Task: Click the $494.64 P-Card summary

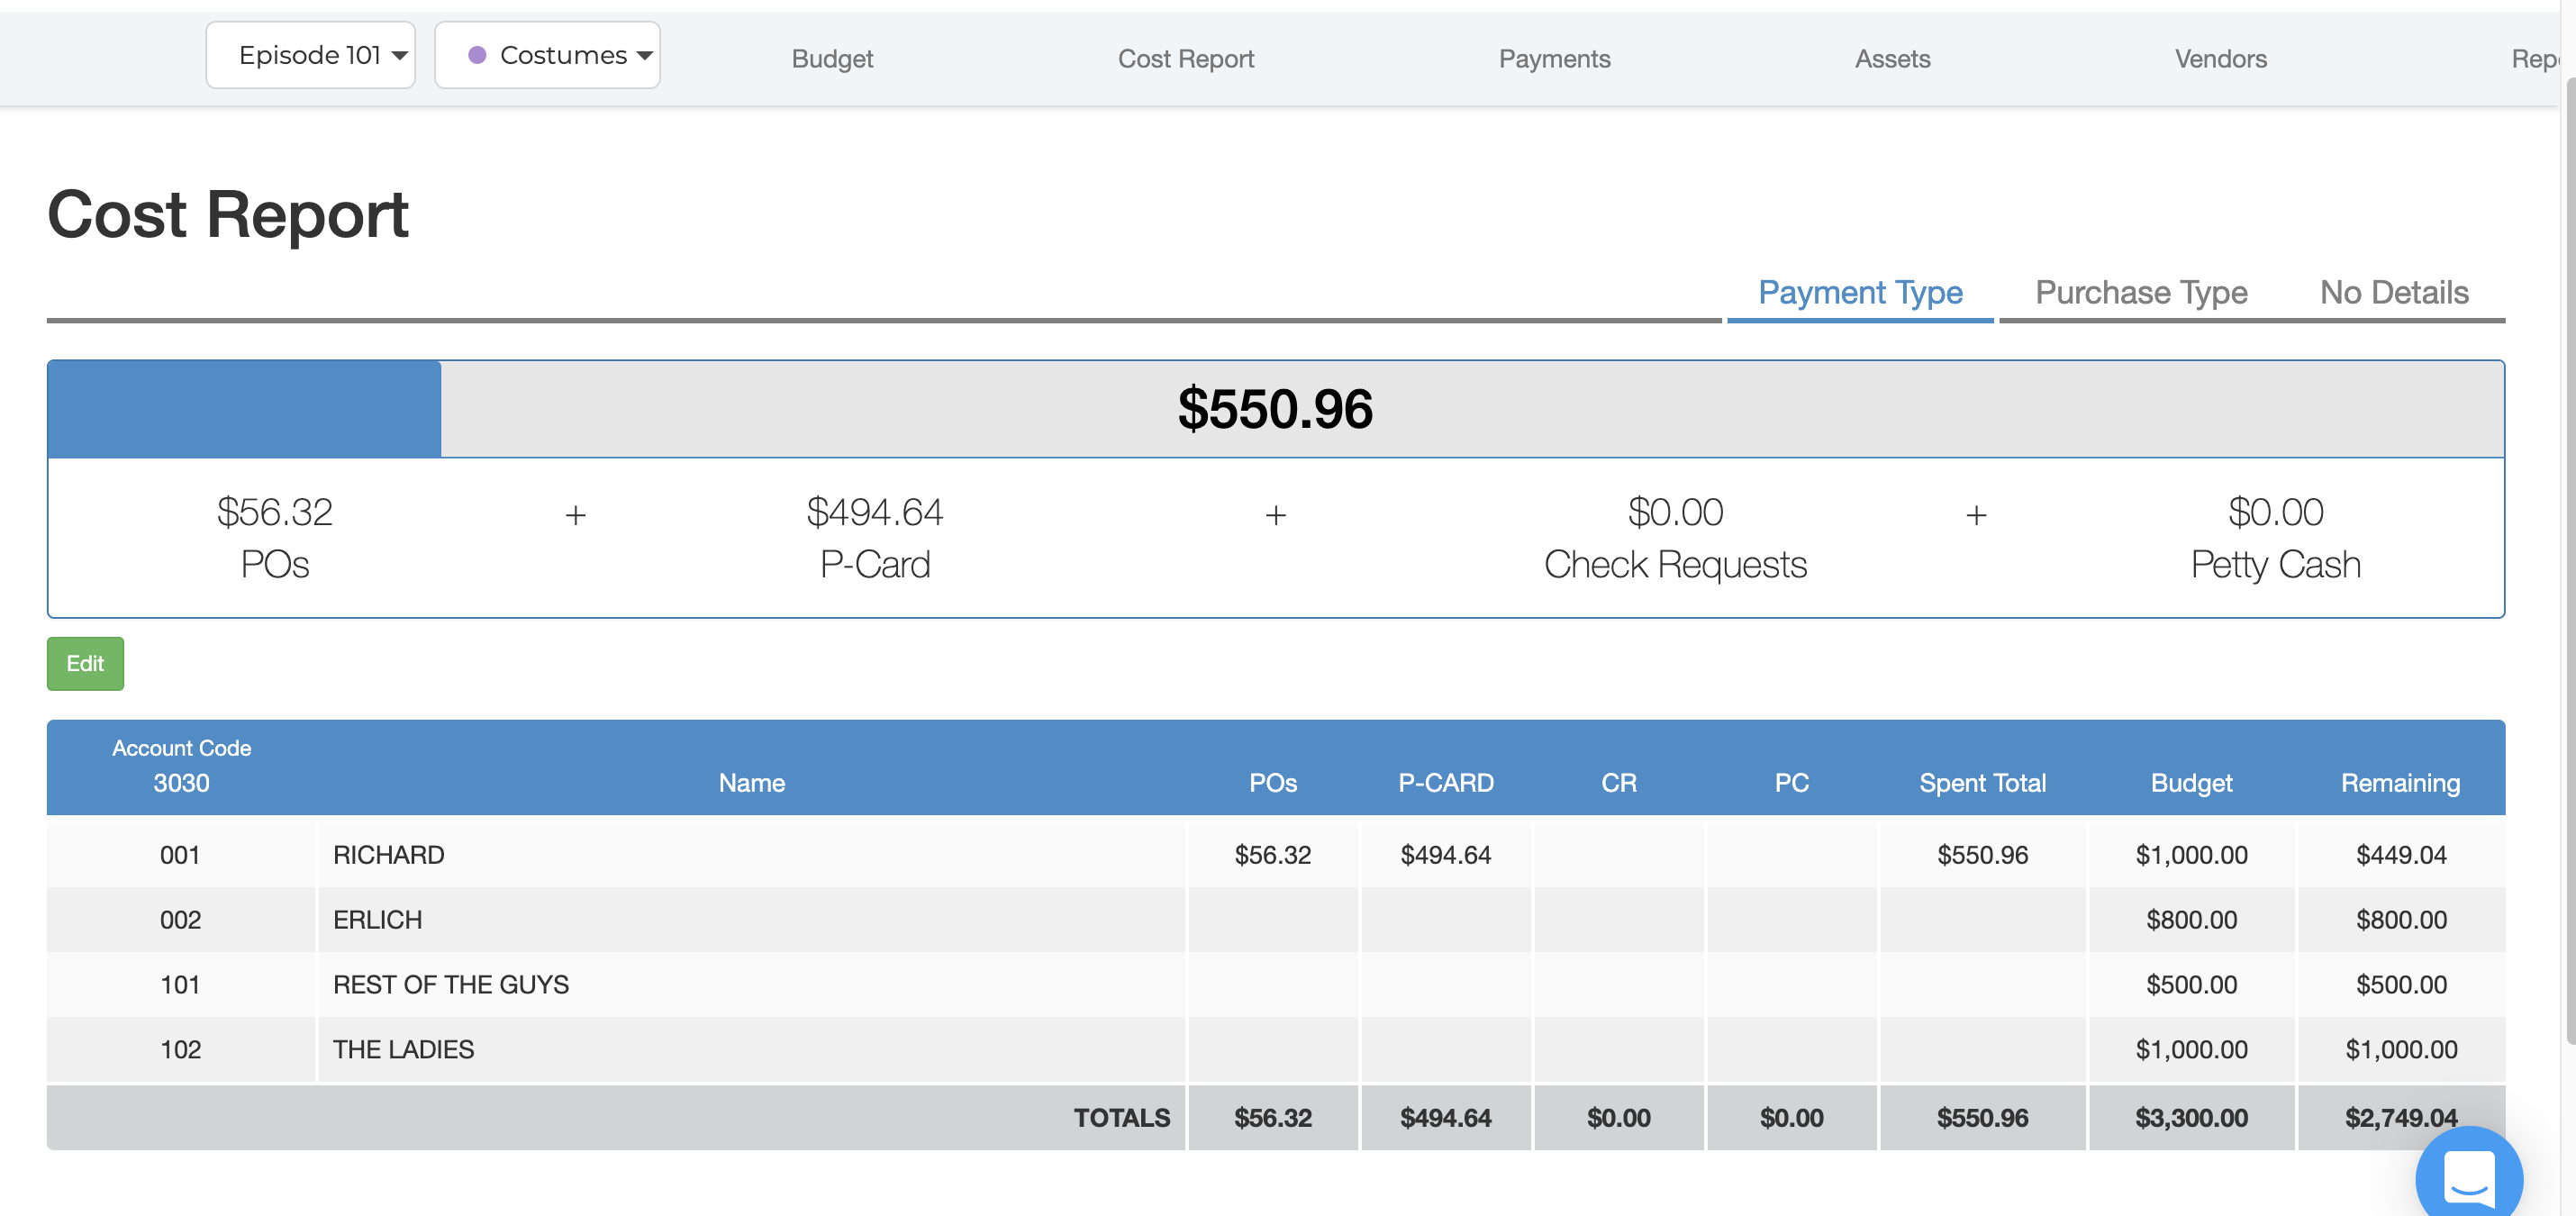Action: tap(875, 538)
